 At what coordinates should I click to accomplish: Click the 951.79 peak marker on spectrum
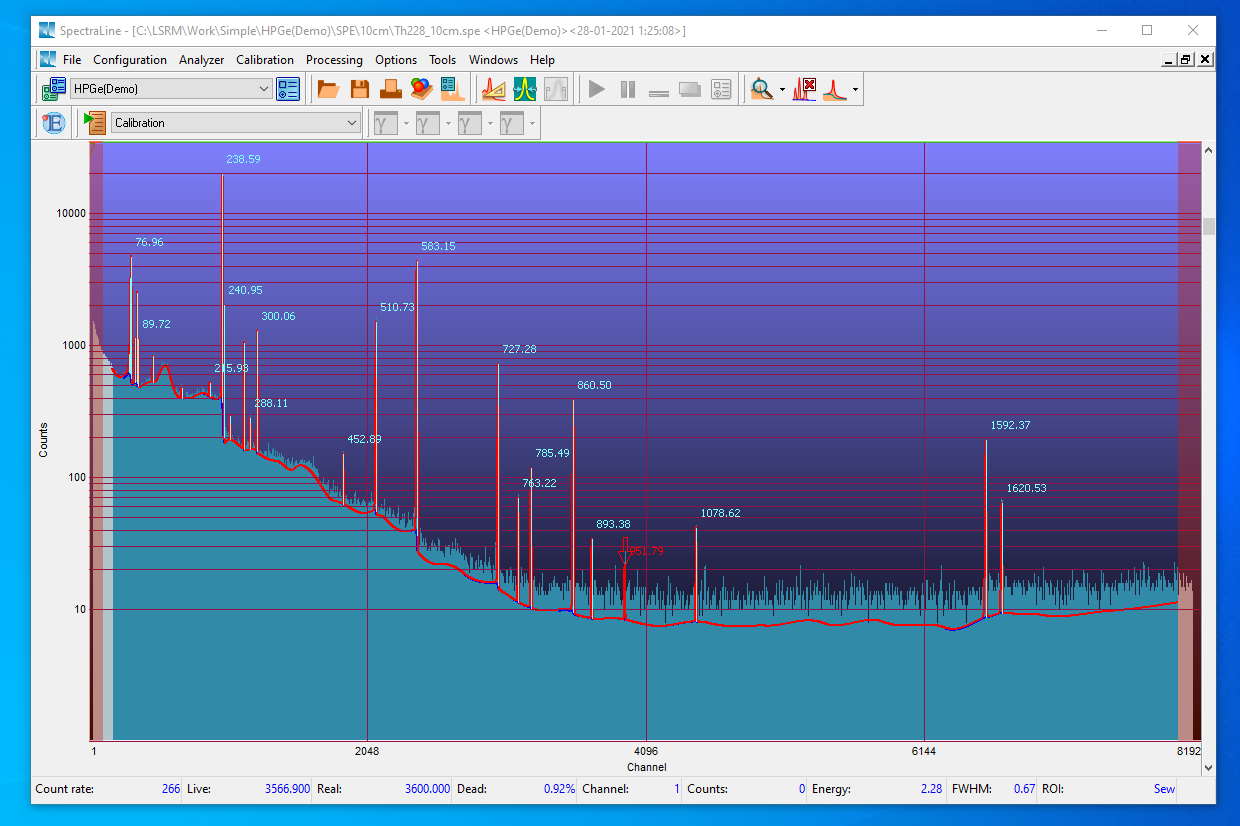624,551
